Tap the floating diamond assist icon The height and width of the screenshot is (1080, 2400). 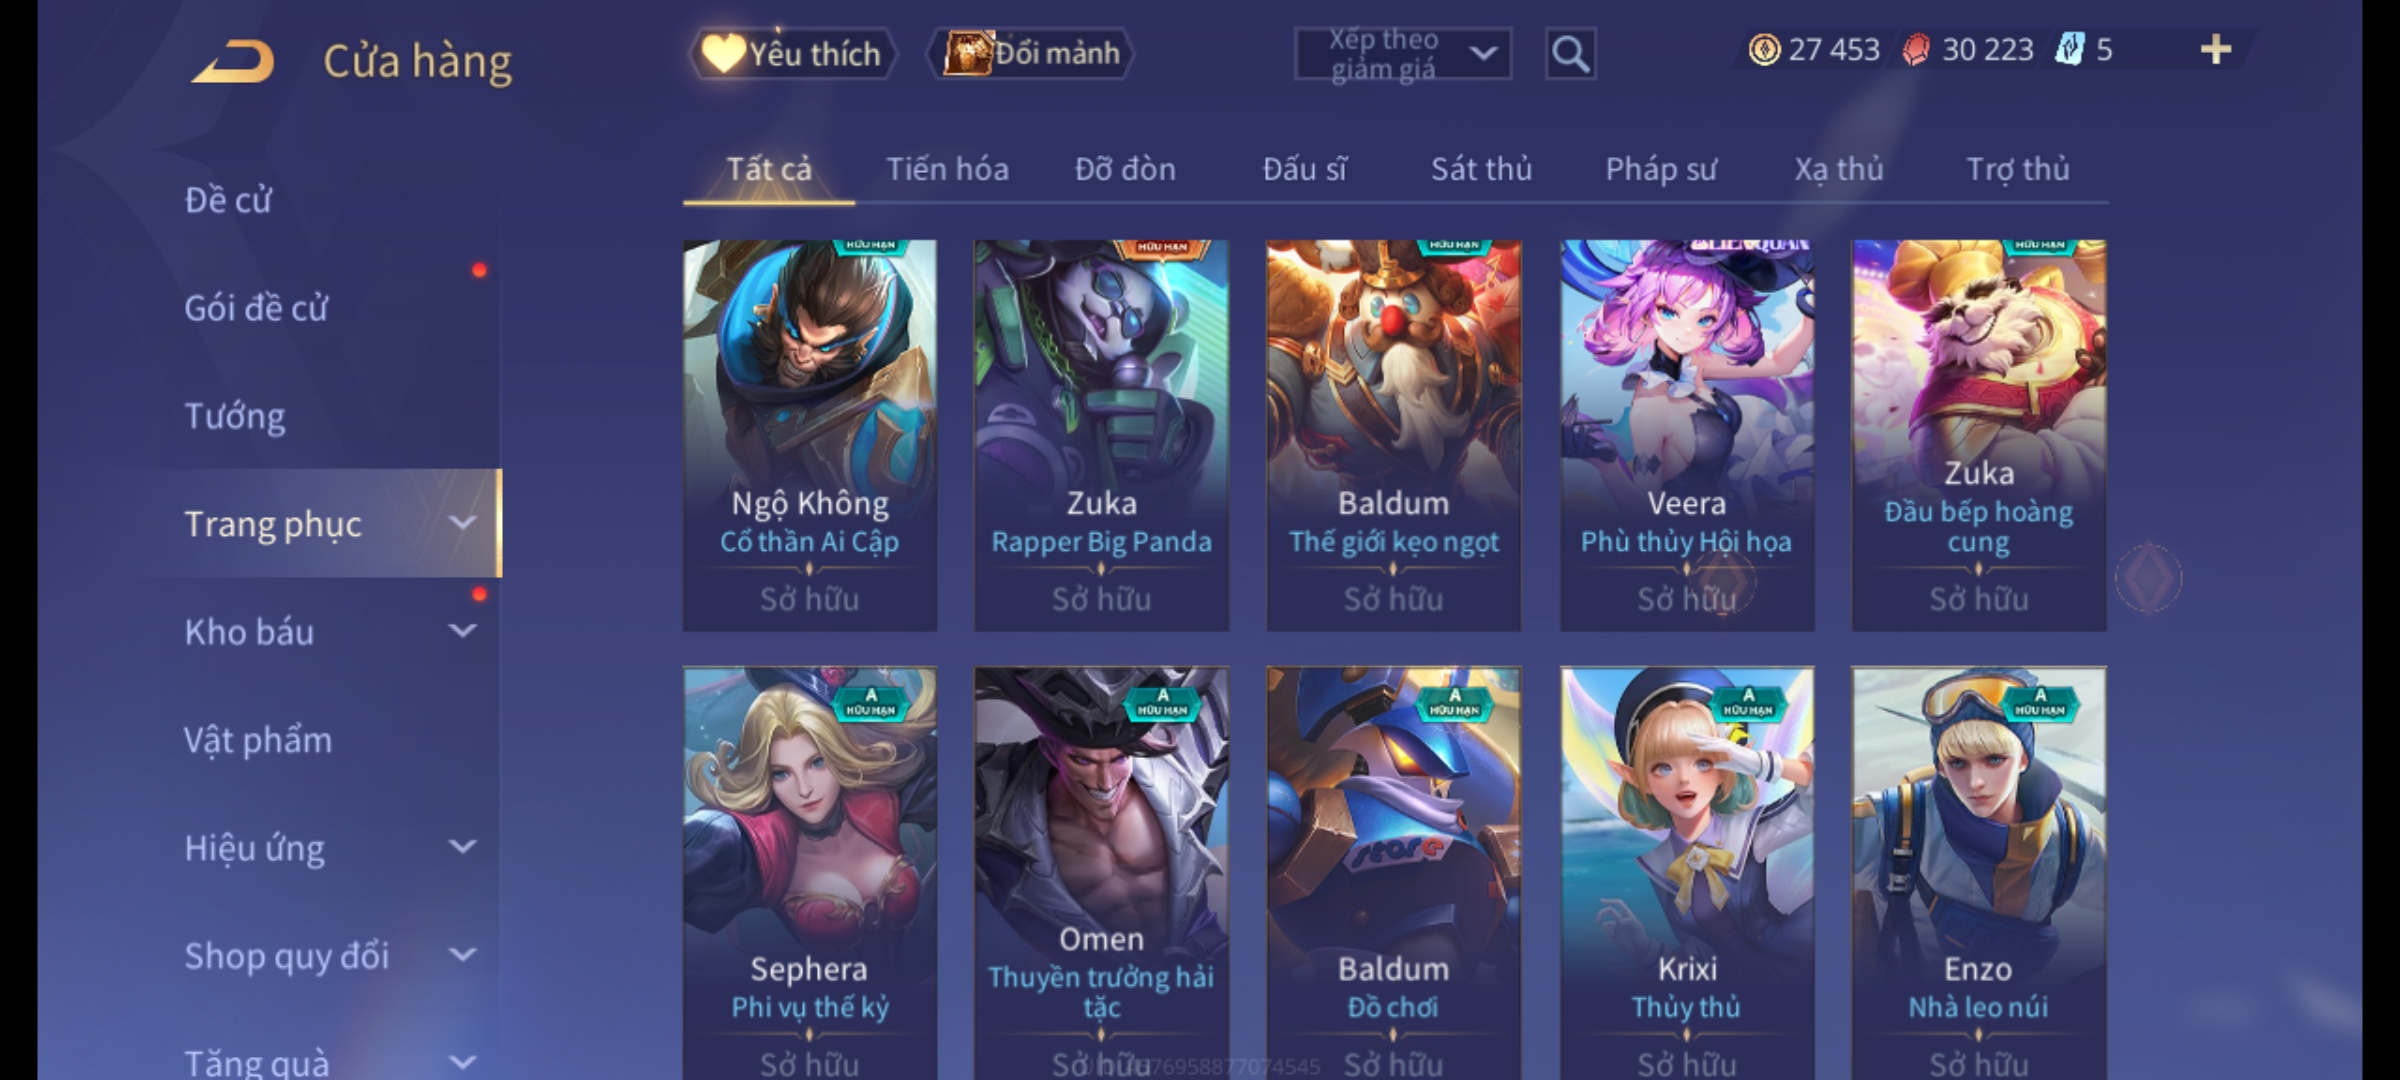tap(2148, 578)
